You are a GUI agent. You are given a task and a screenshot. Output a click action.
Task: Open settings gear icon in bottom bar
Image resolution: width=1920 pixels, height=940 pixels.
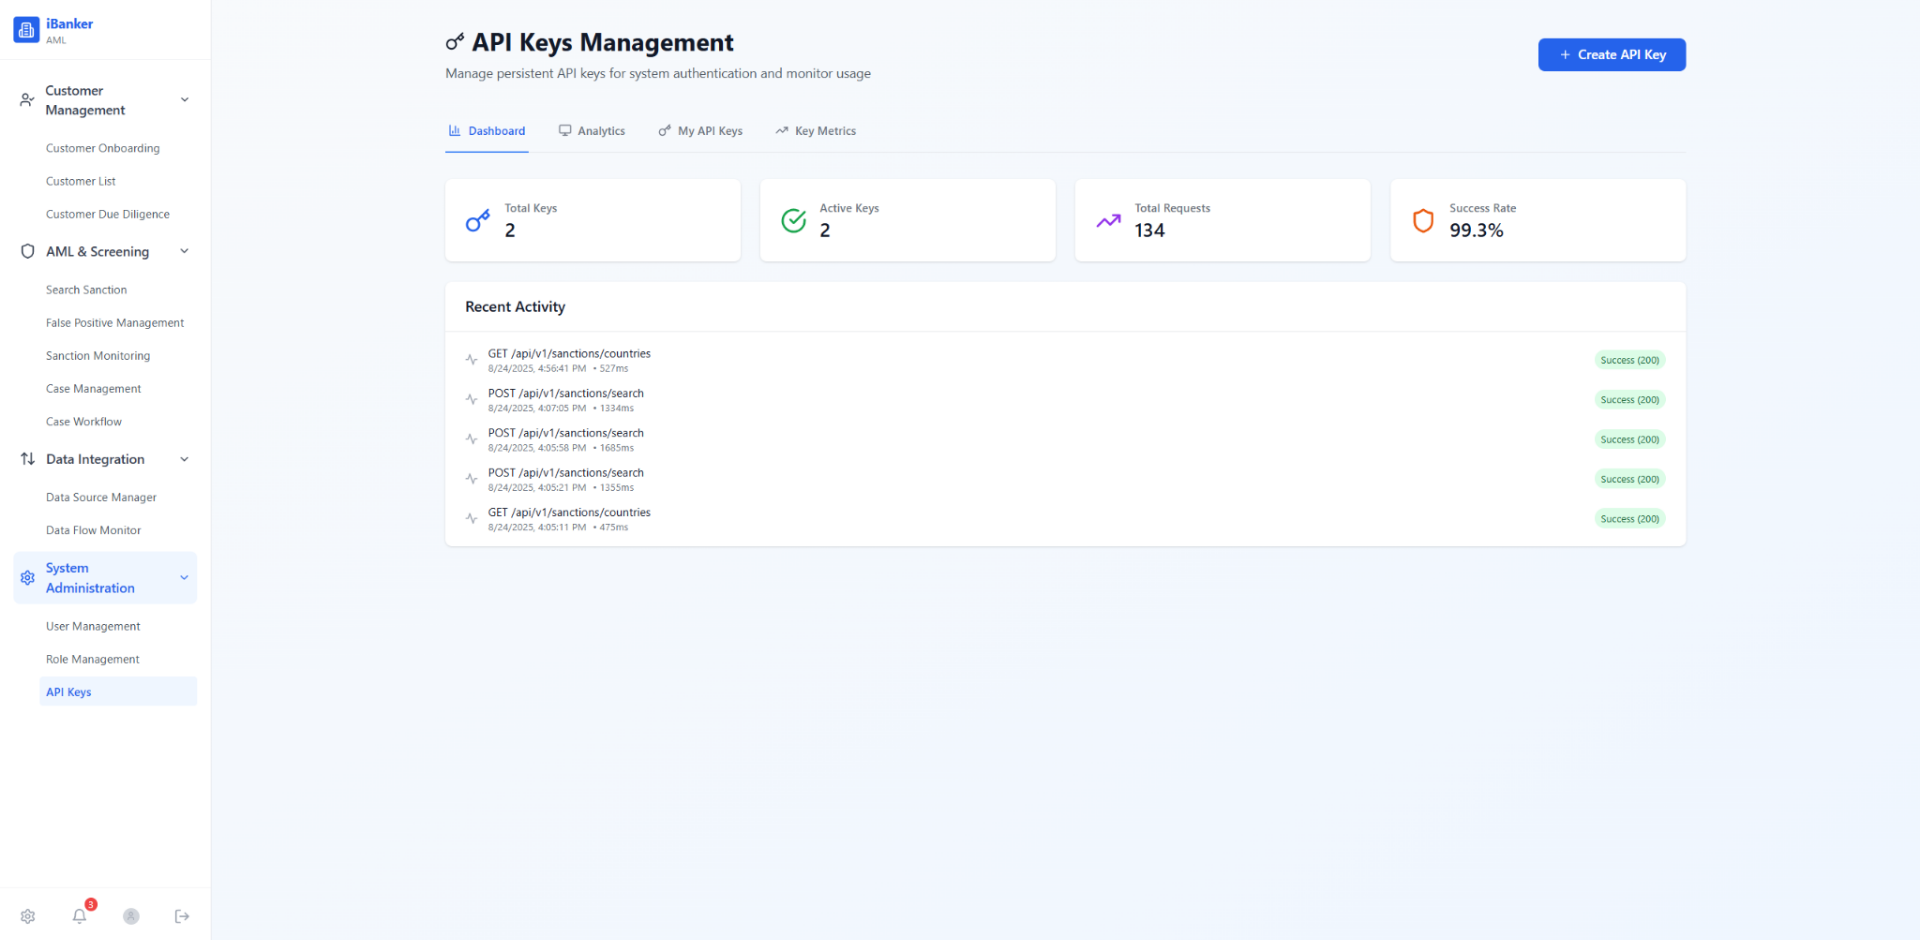[28, 916]
